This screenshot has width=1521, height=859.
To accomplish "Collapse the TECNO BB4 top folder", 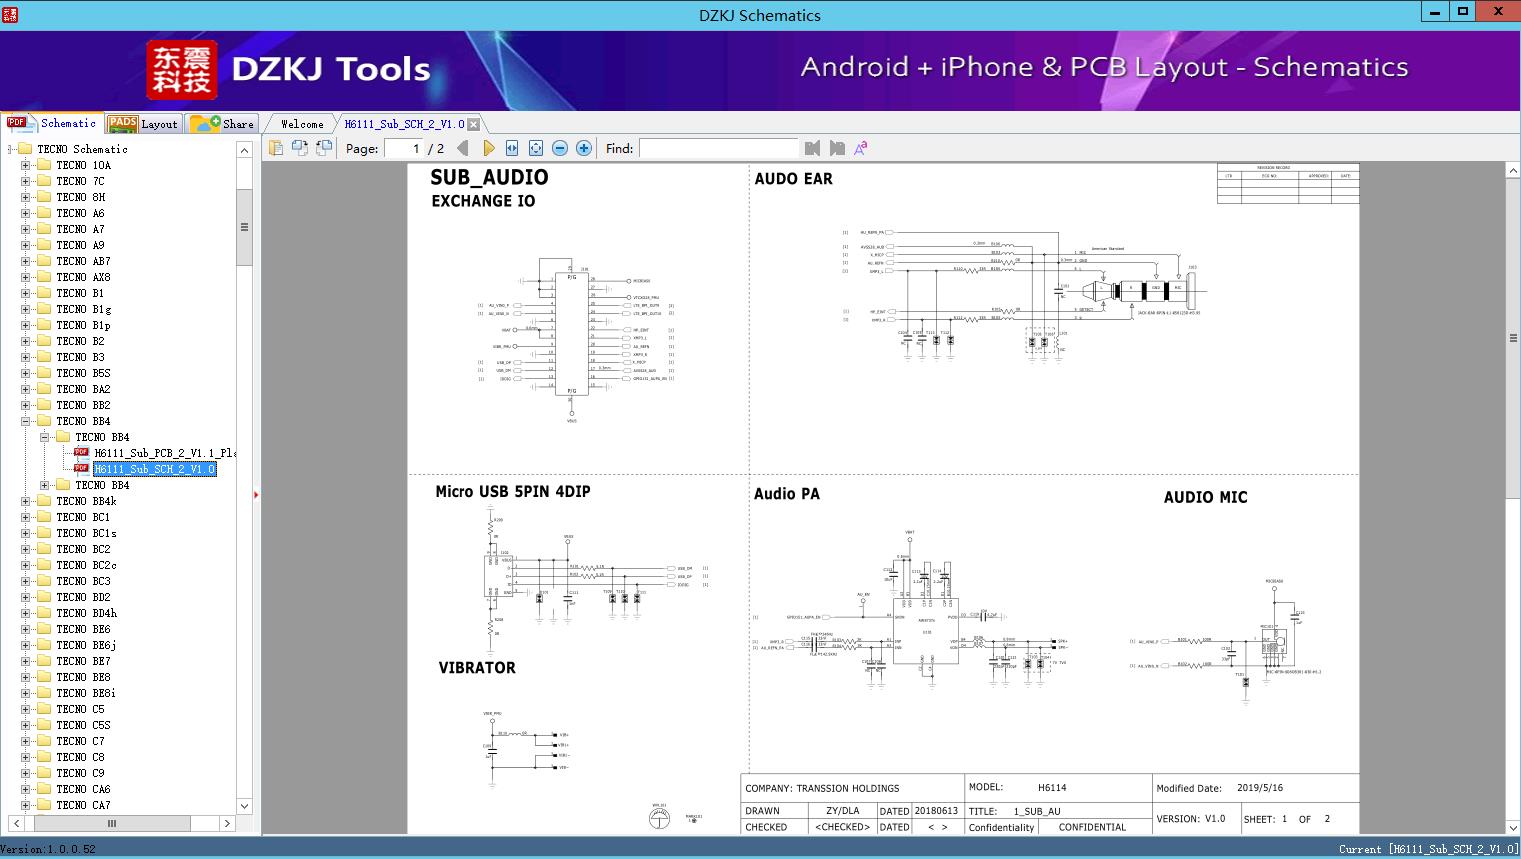I will click(x=26, y=421).
